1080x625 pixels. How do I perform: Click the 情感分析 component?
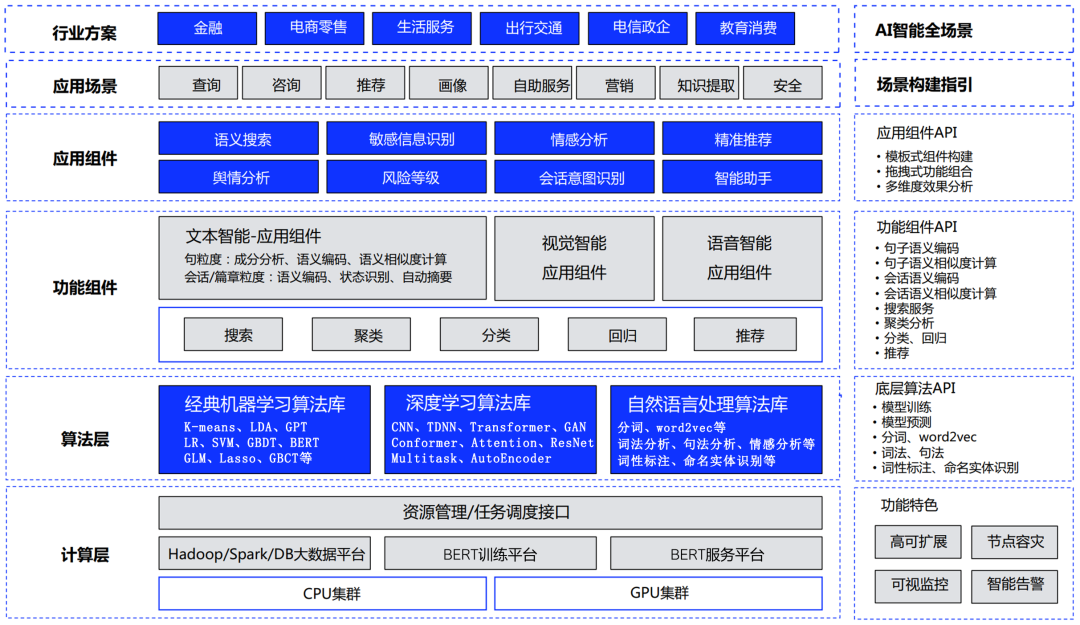pos(574,139)
